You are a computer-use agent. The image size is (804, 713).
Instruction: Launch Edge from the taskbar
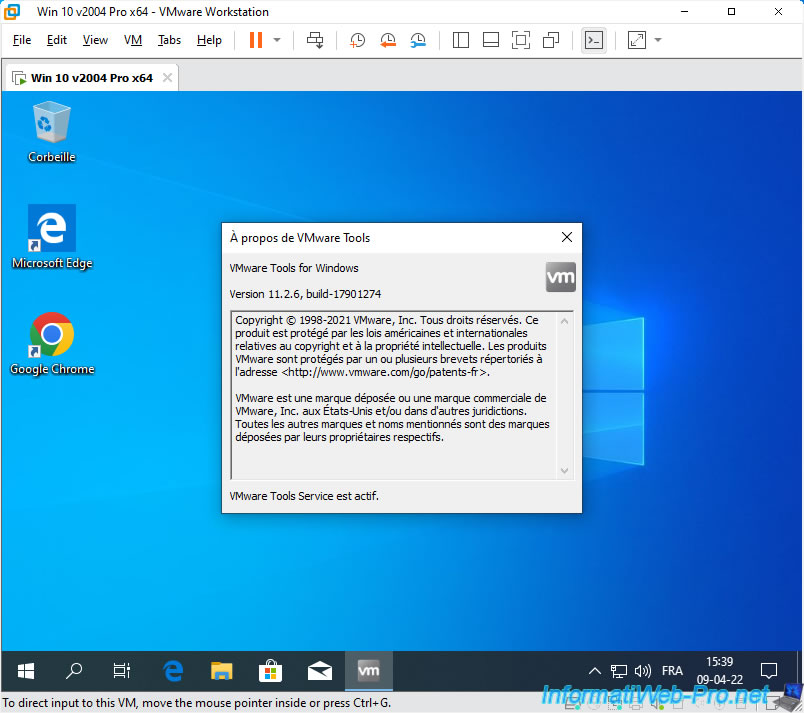(173, 670)
